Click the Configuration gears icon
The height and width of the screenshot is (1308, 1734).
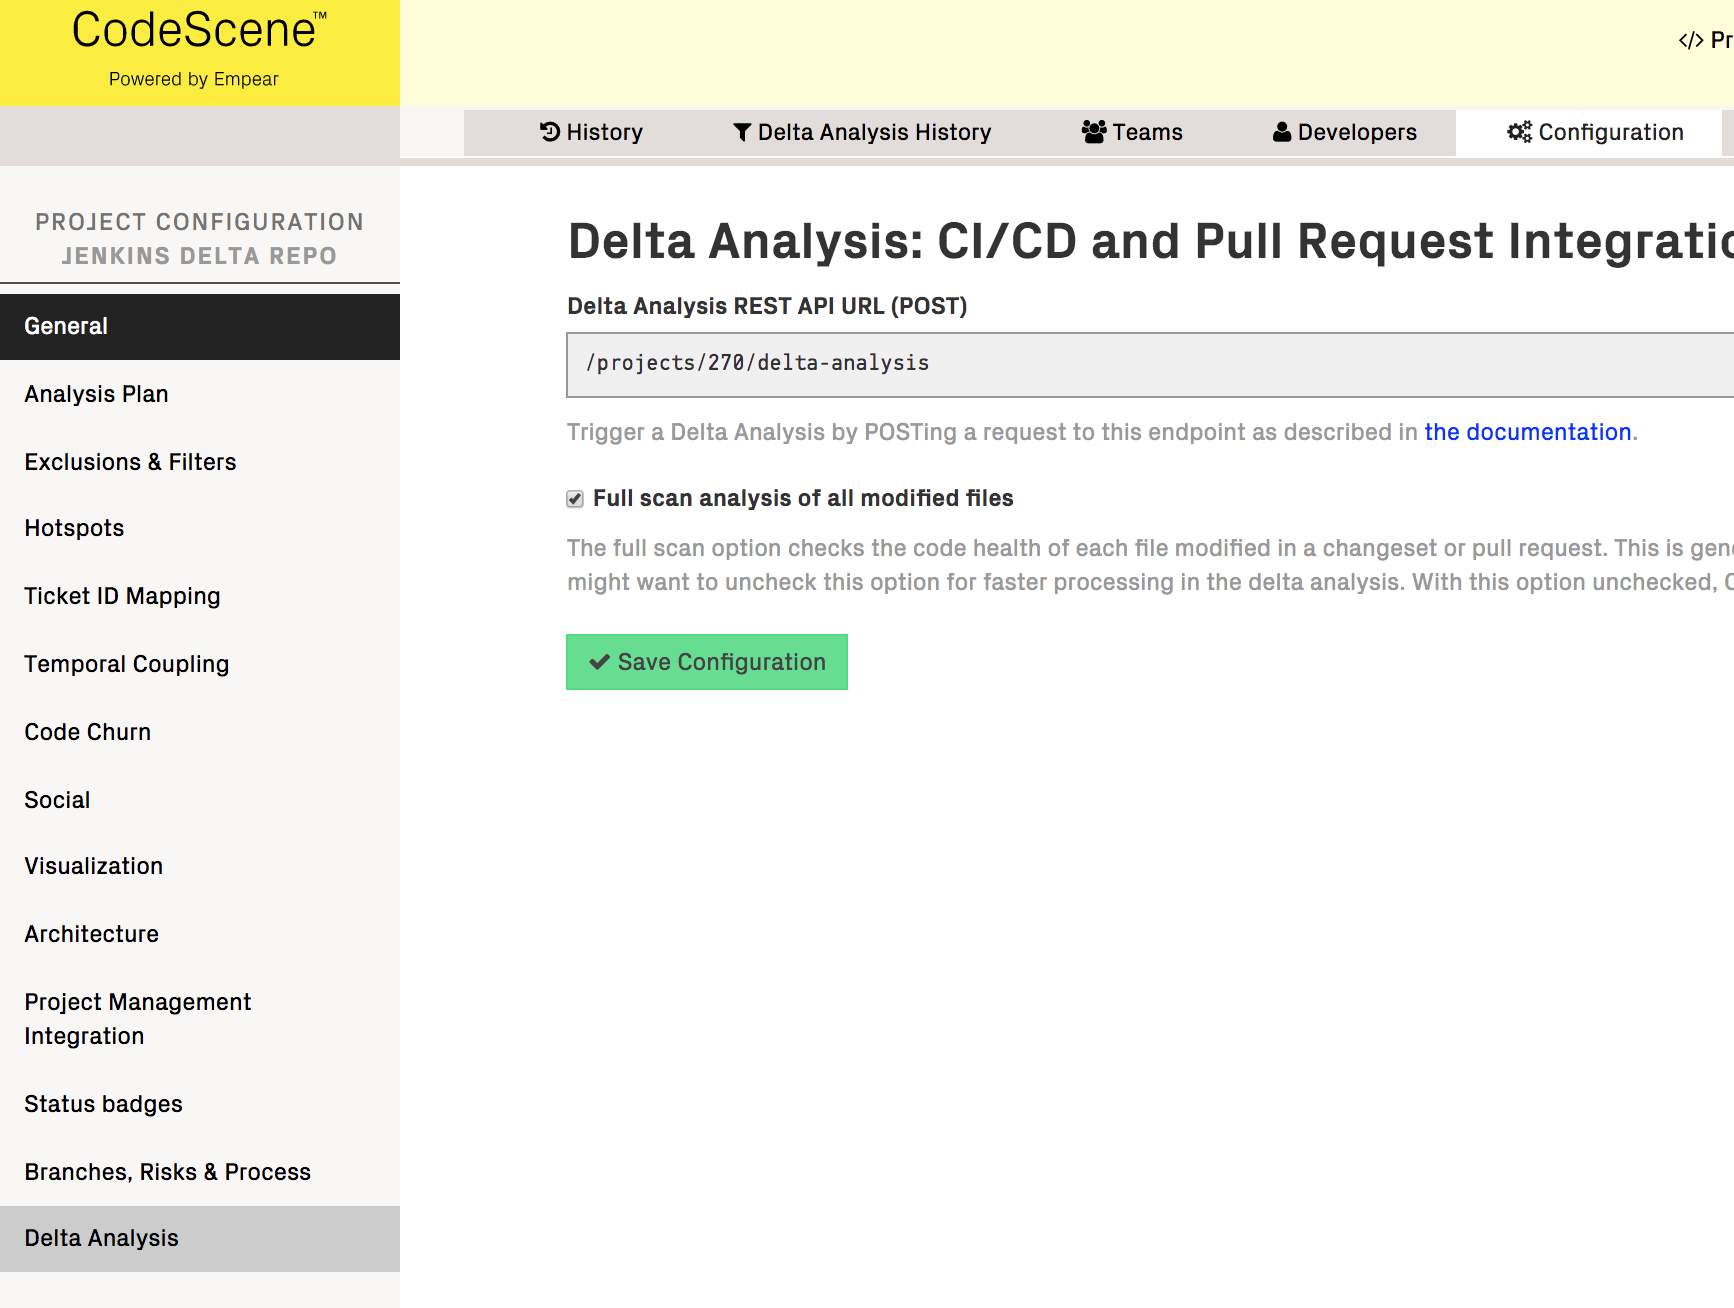coord(1519,132)
